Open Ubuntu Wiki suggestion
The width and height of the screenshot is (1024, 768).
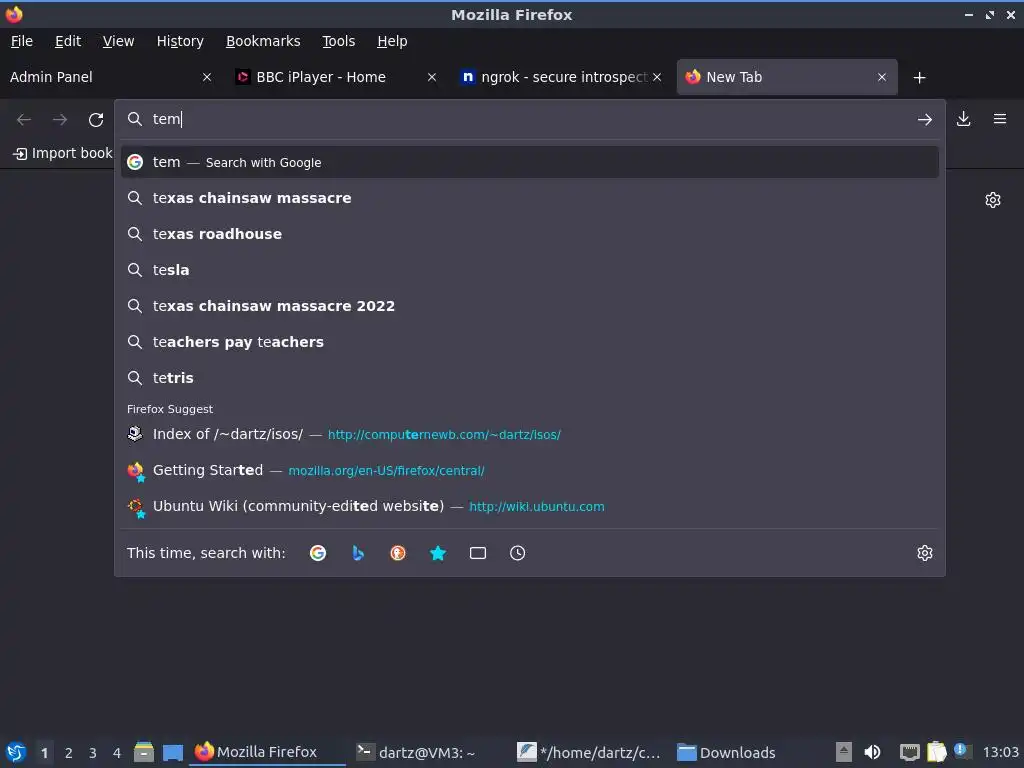pos(530,506)
